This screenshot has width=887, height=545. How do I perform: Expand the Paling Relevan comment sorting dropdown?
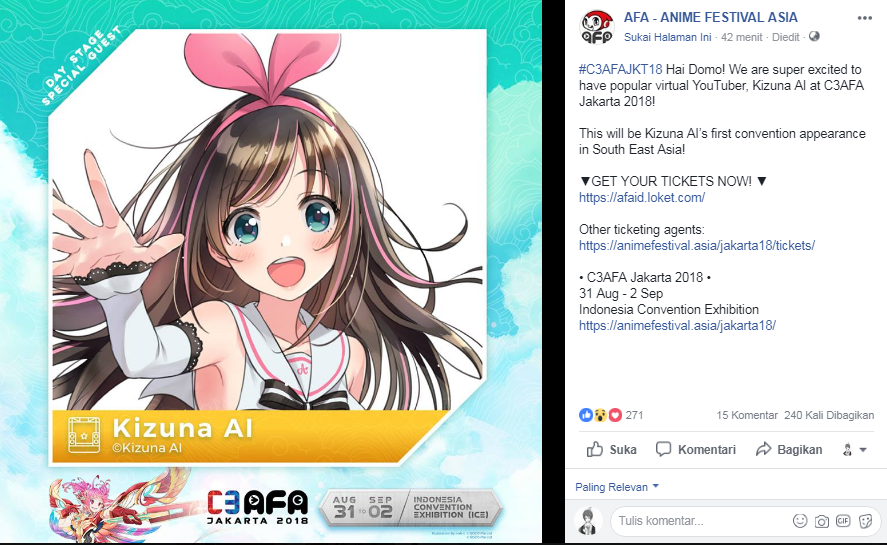click(x=617, y=487)
